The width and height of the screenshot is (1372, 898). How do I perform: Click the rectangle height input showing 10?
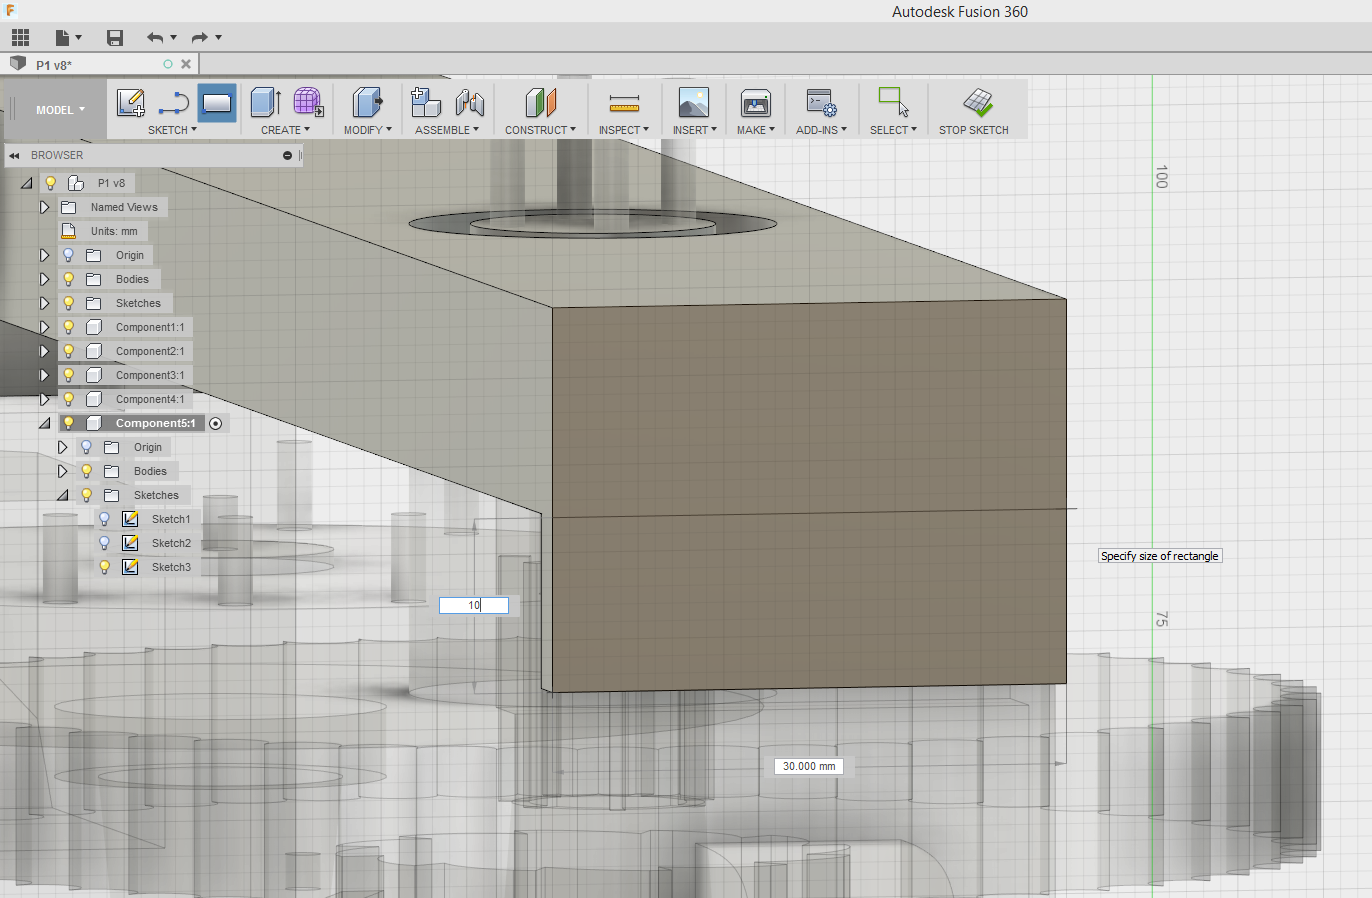click(474, 605)
